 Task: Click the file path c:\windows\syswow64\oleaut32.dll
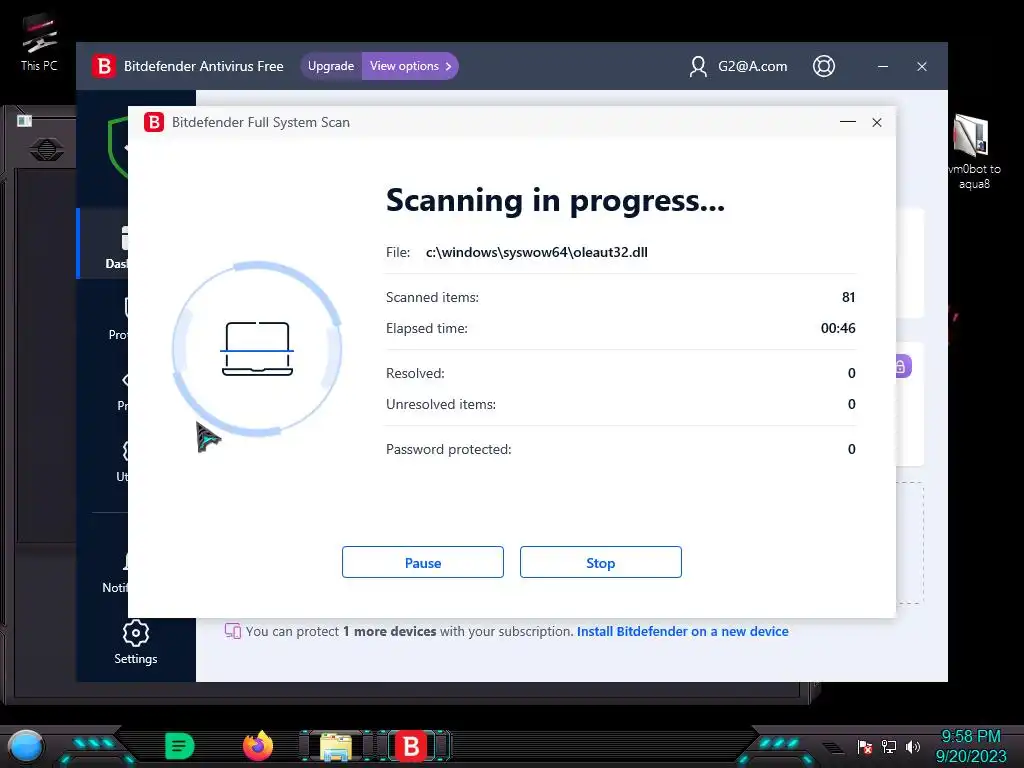tap(537, 252)
